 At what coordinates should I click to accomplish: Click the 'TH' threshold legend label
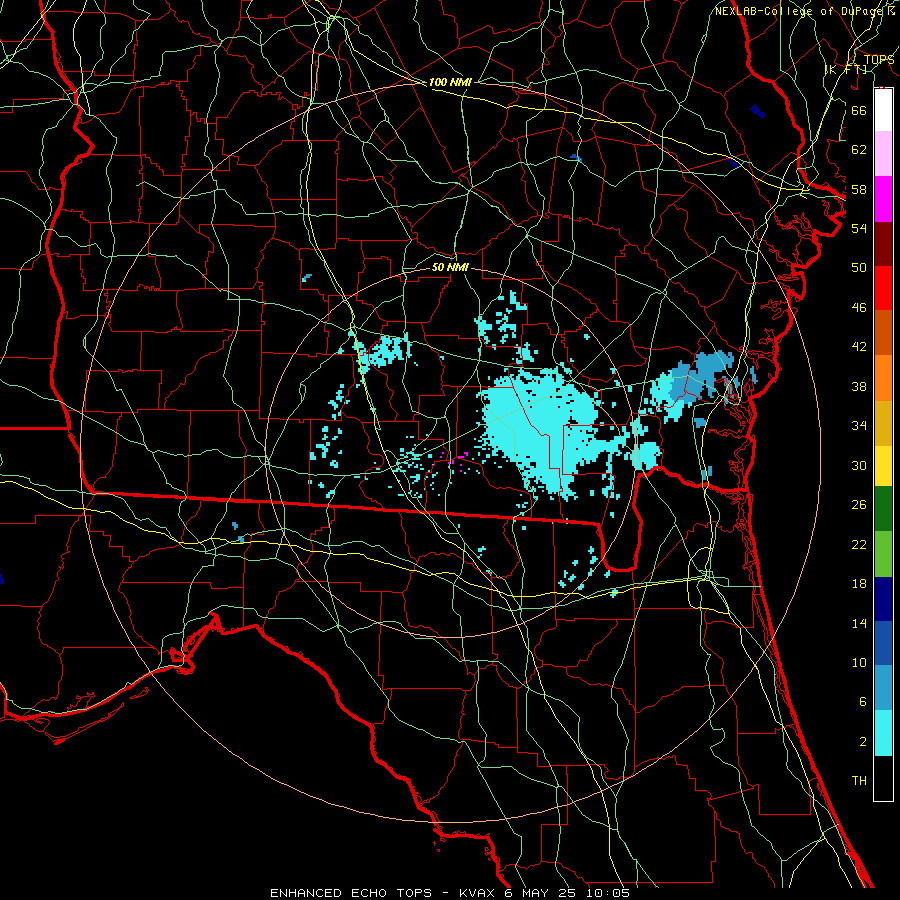click(859, 781)
